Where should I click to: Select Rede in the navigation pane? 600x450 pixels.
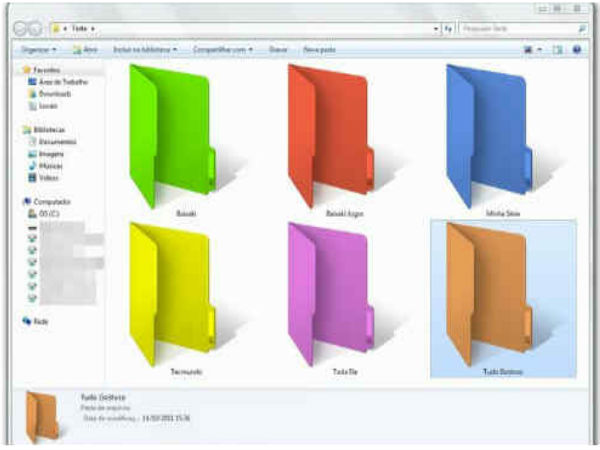tap(40, 321)
